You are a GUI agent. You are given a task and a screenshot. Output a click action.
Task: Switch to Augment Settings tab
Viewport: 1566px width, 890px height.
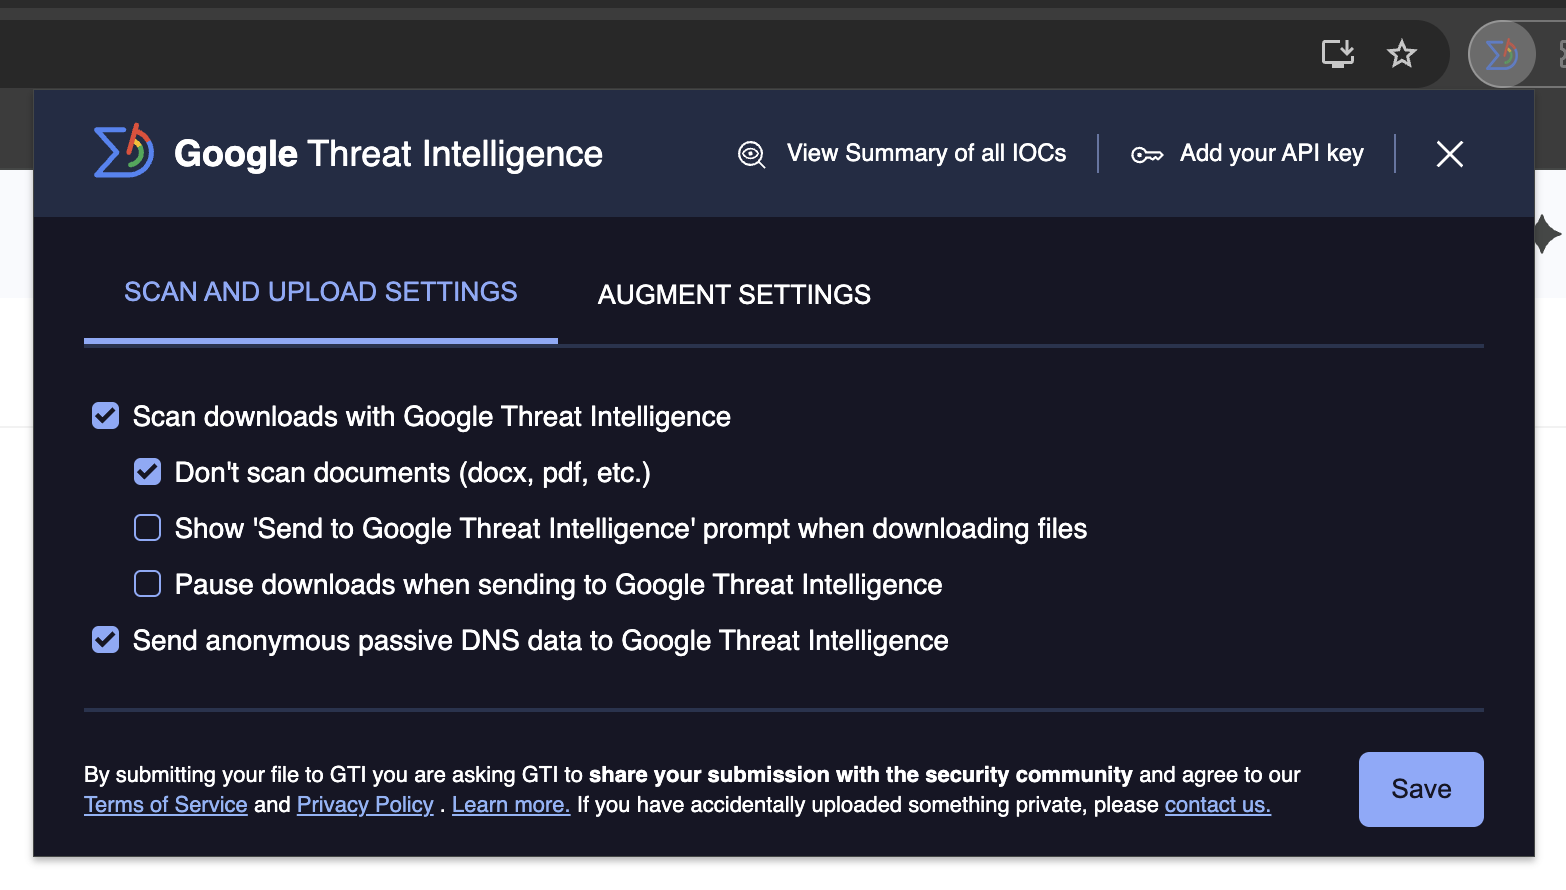click(734, 295)
